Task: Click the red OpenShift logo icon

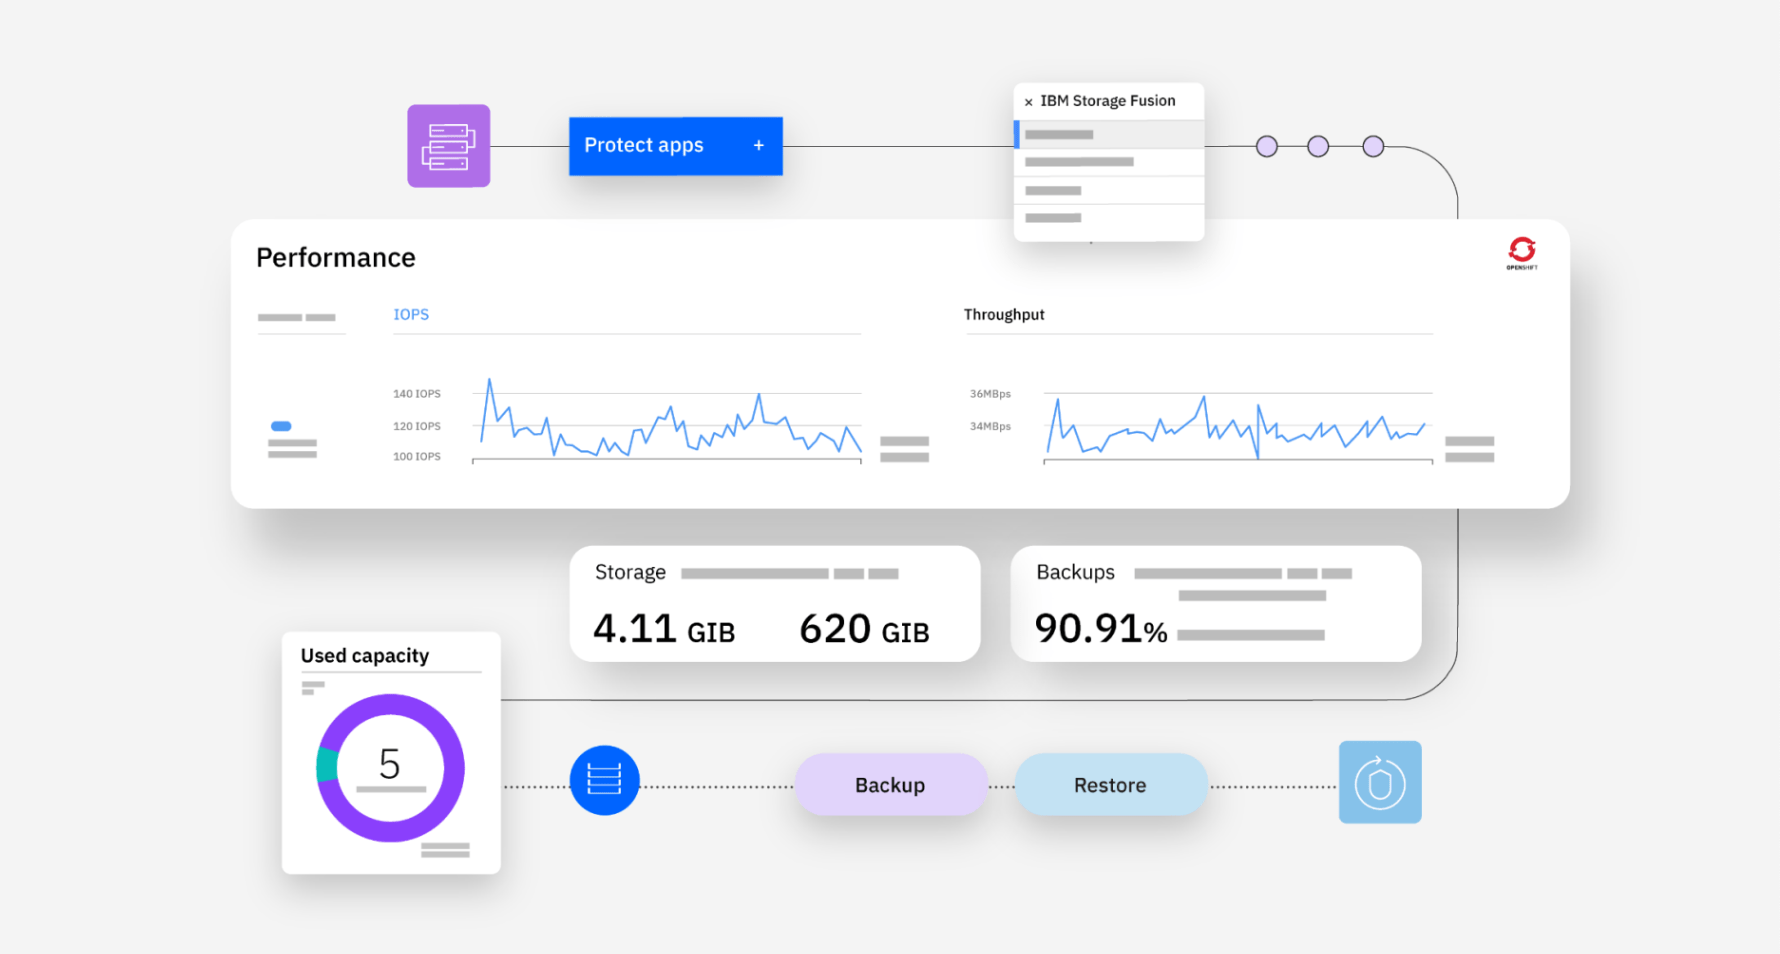Action: 1522,253
